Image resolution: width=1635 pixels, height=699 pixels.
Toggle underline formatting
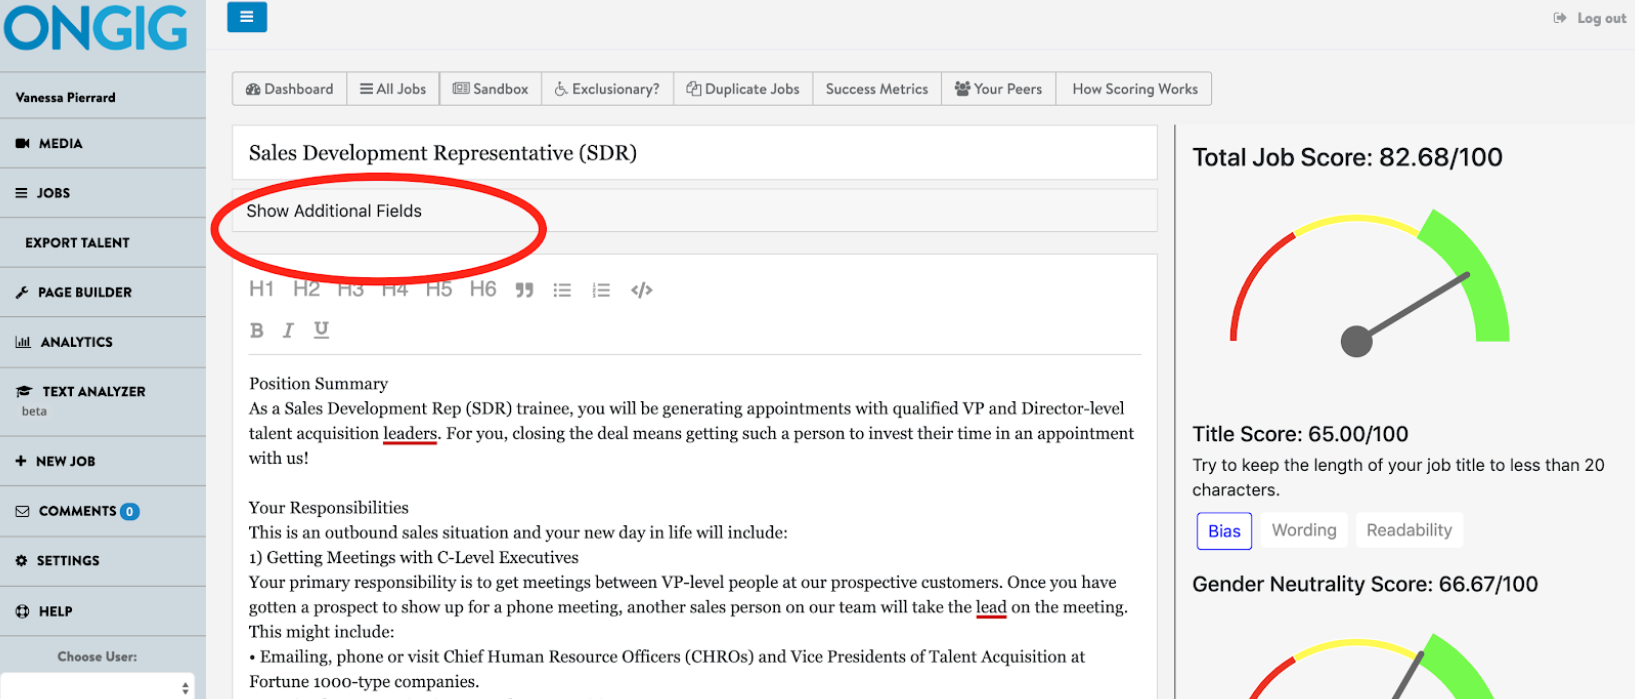[x=321, y=330]
